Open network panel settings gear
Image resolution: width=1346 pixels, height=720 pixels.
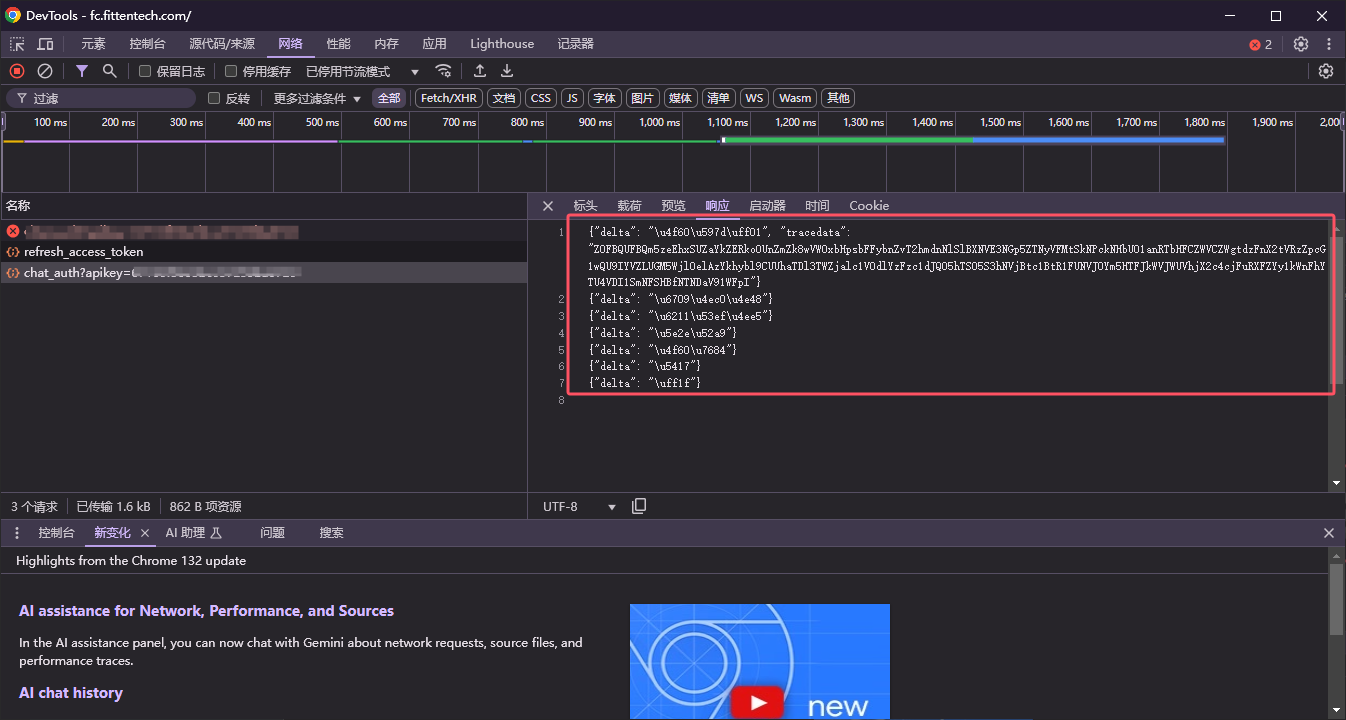tap(1326, 71)
